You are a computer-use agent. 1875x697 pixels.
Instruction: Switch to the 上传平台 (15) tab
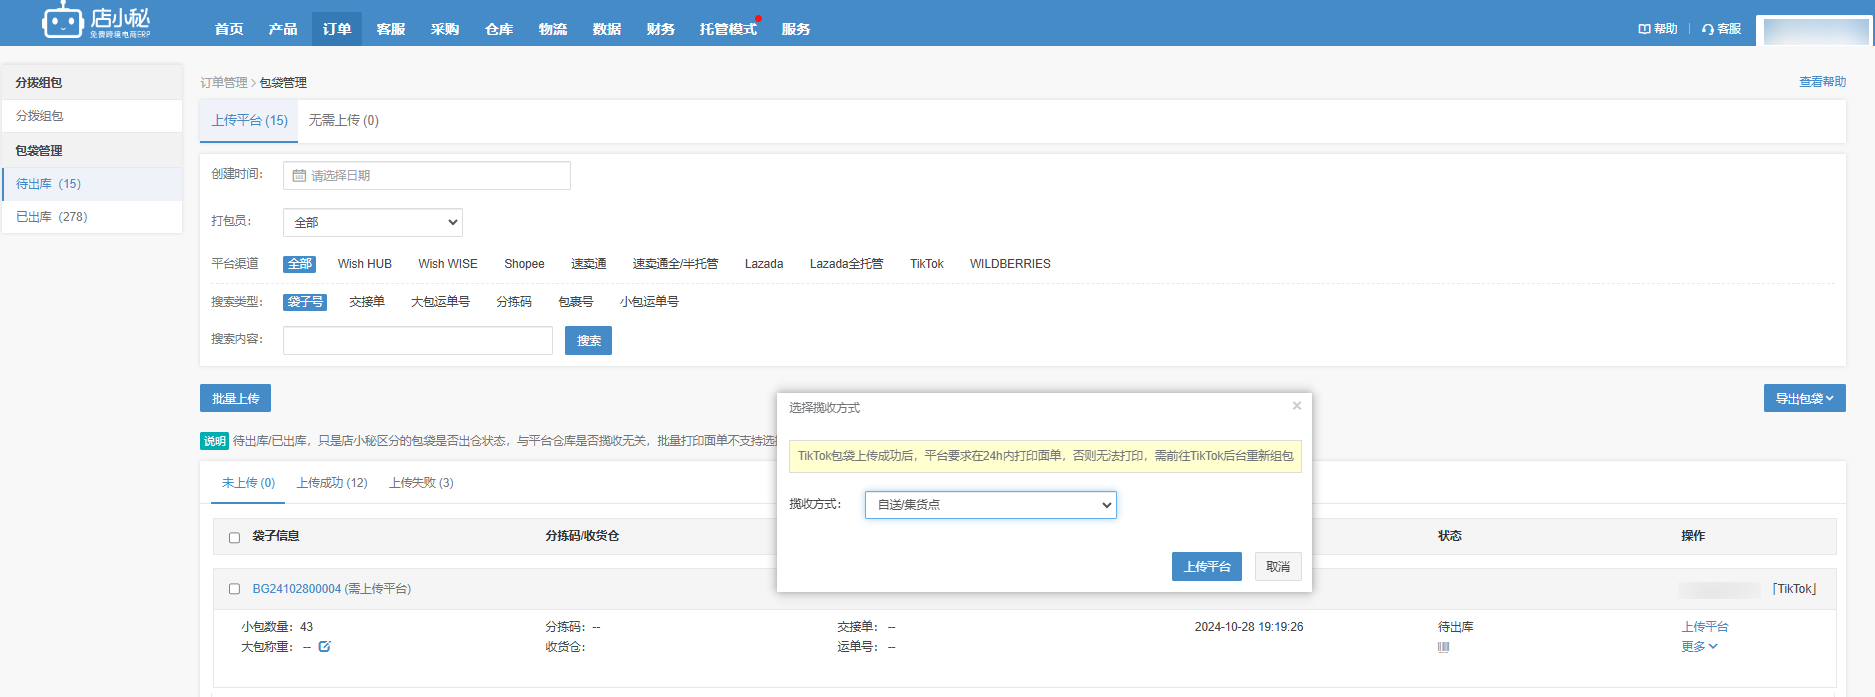250,120
